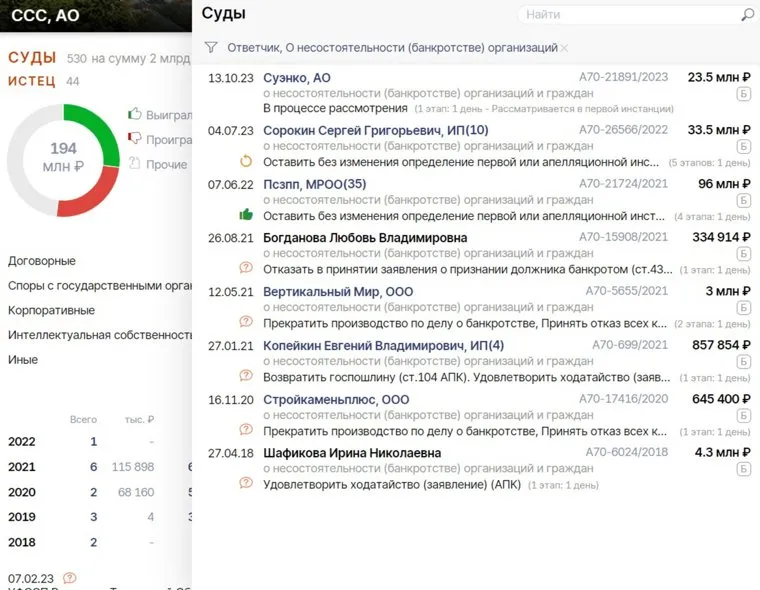The image size is (760, 590).
Task: Click the filter funnel icon
Action: tap(210, 47)
